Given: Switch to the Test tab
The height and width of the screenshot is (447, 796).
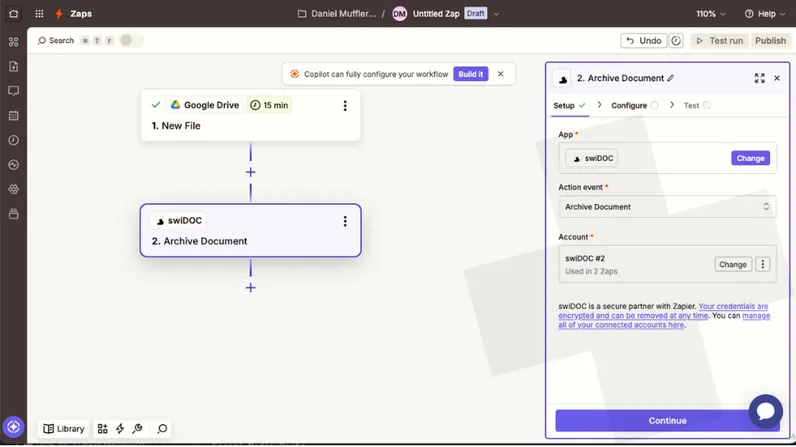Looking at the screenshot, I should pos(691,105).
